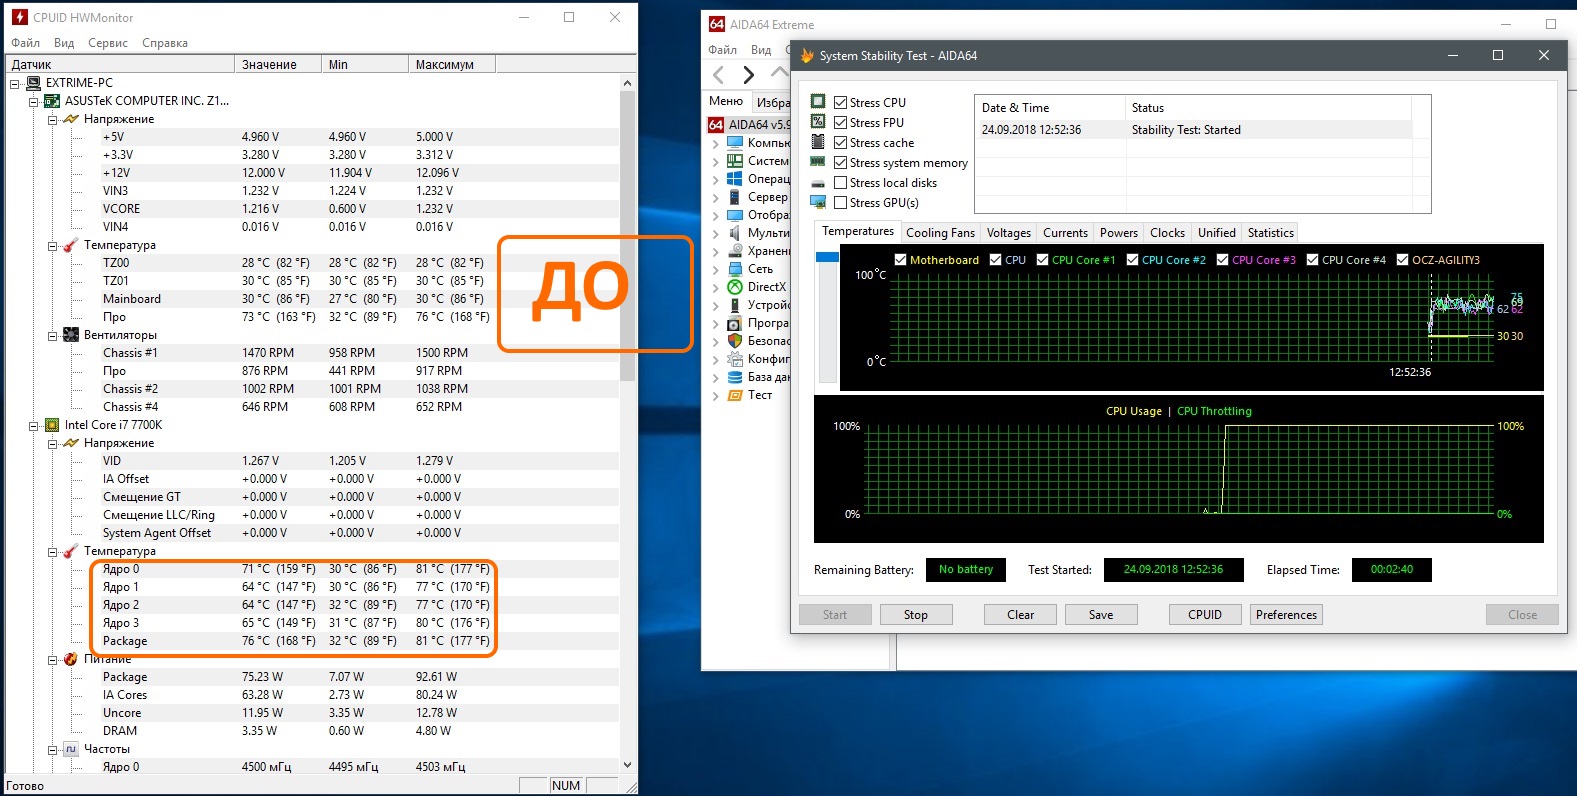1577x796 pixels.
Task: Click the HWMonitor vertical scrollbar thumb
Action: [x=628, y=236]
